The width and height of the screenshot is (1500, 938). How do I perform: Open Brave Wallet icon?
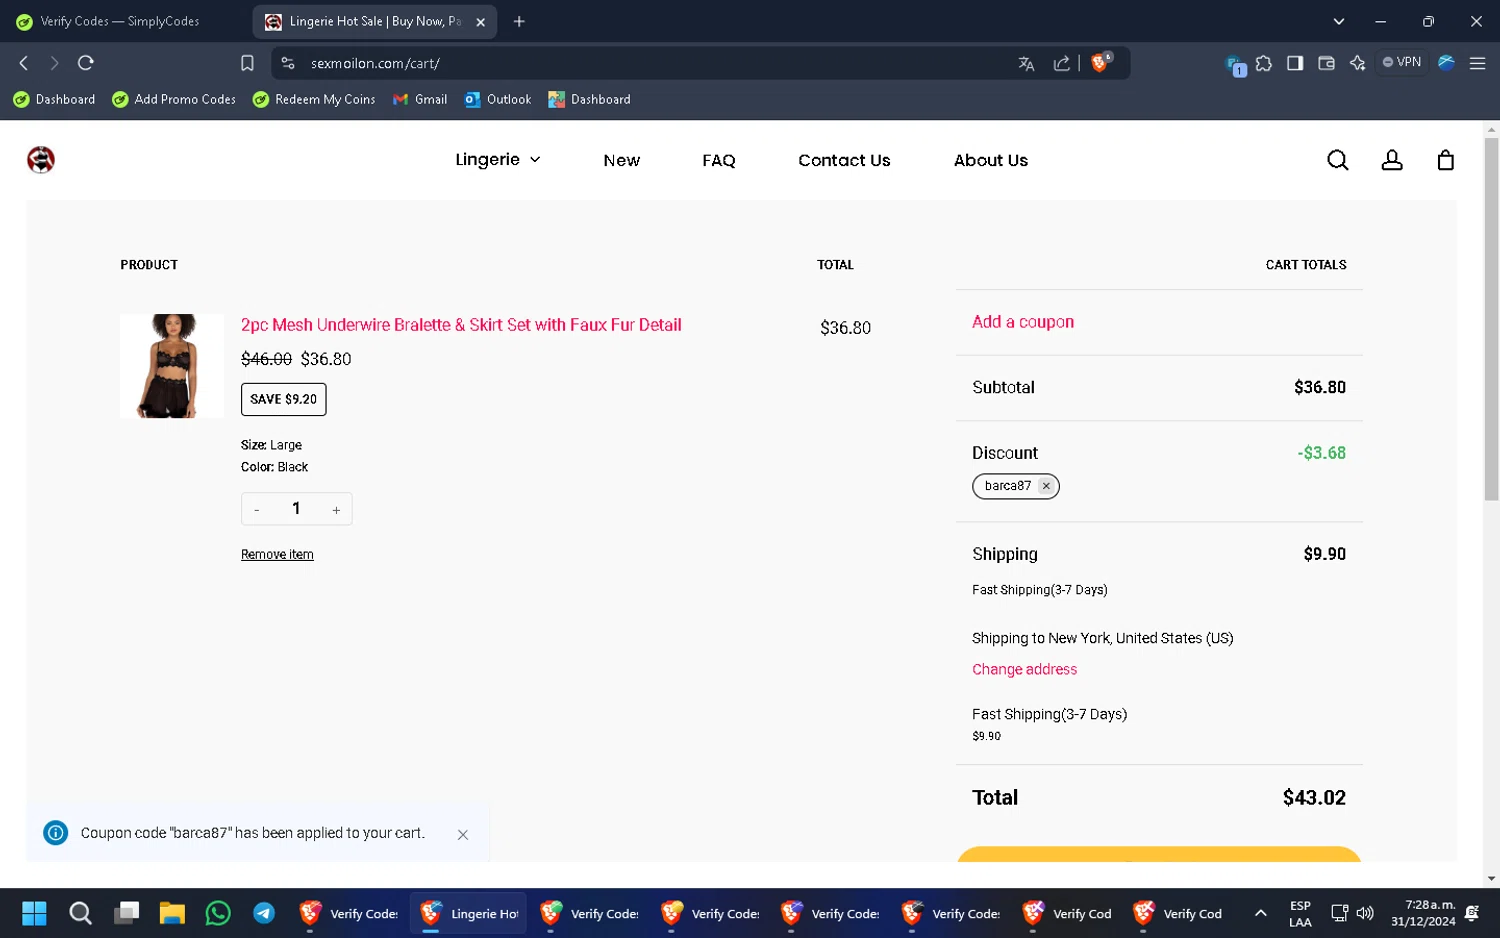(x=1326, y=63)
